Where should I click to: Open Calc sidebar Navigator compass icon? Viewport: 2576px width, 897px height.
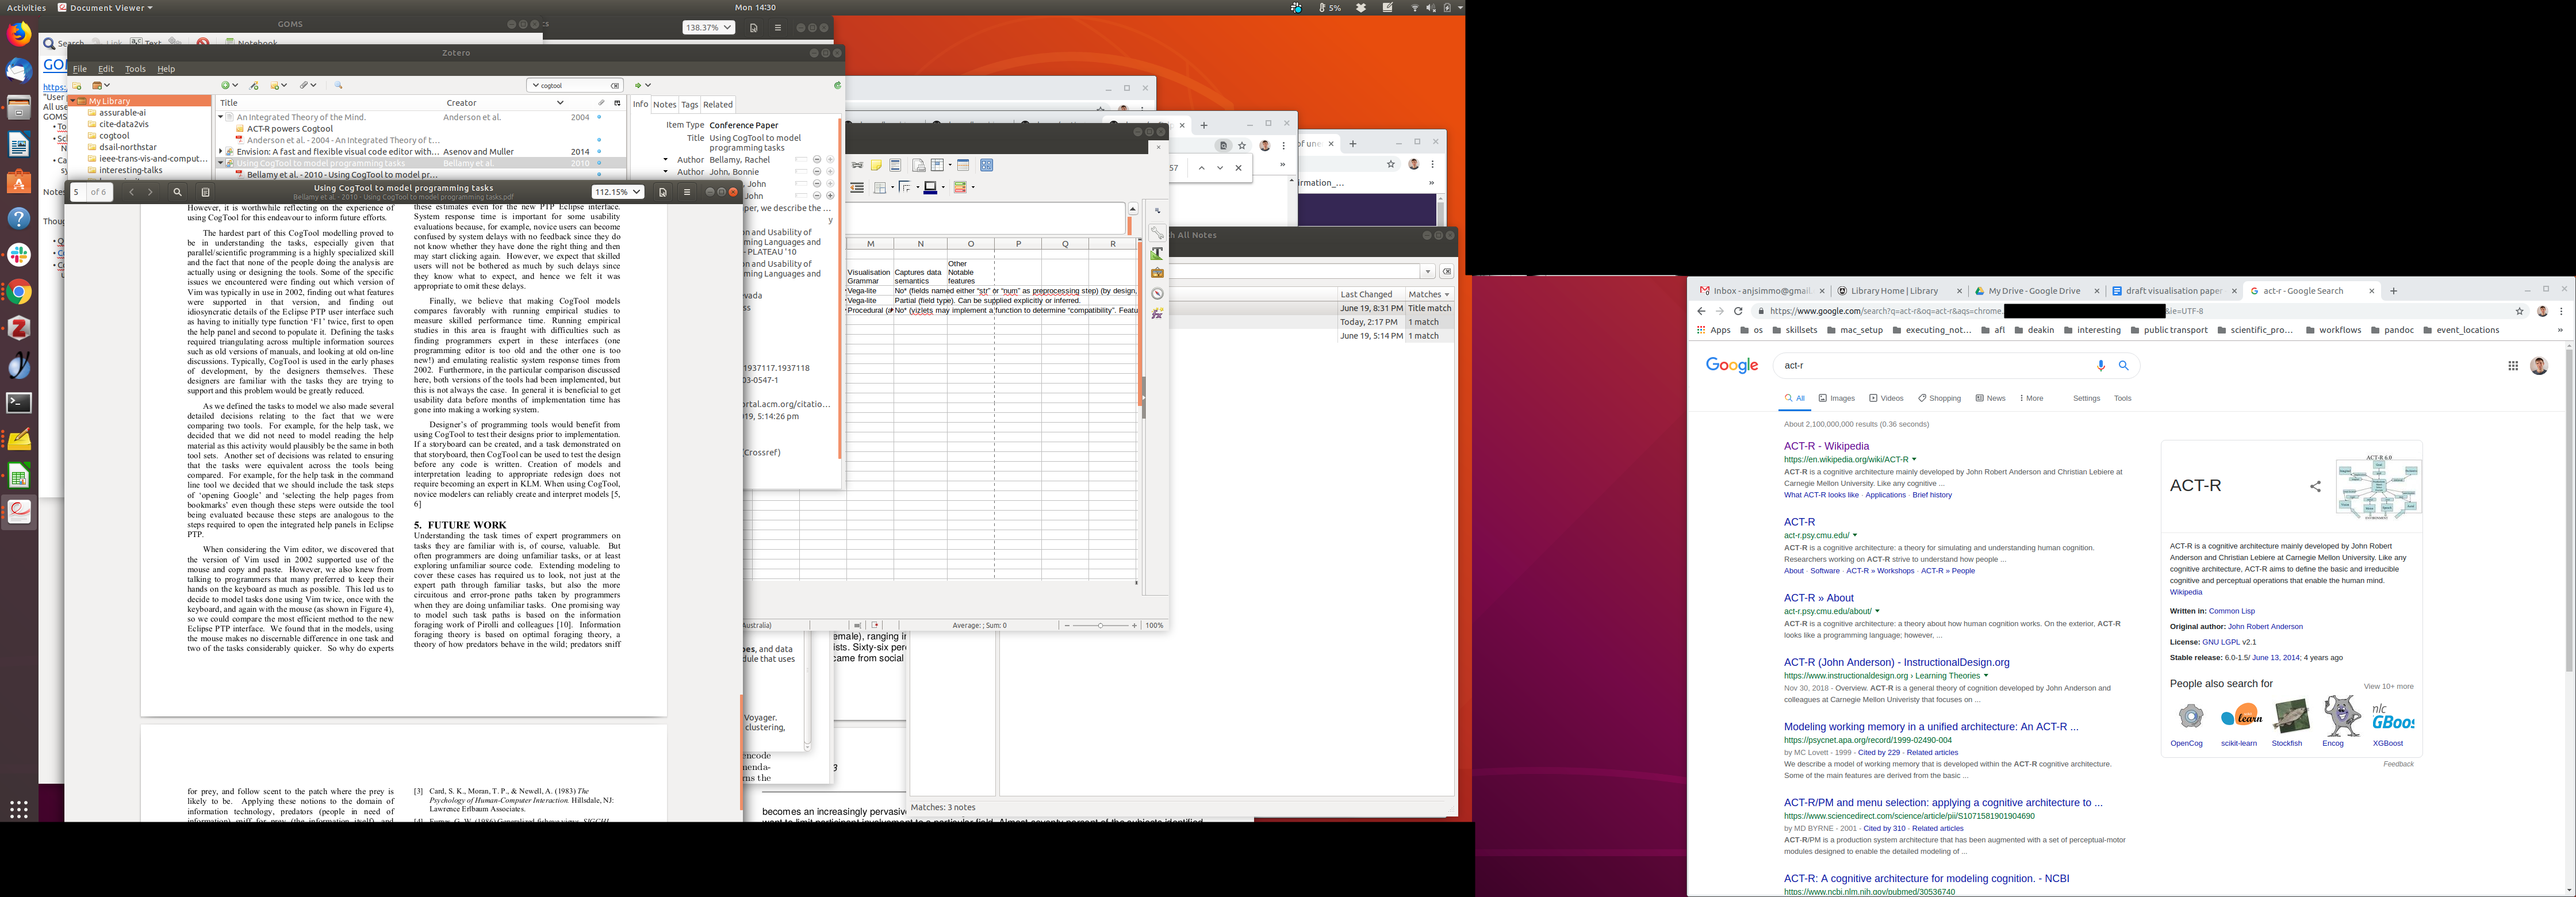1157,294
